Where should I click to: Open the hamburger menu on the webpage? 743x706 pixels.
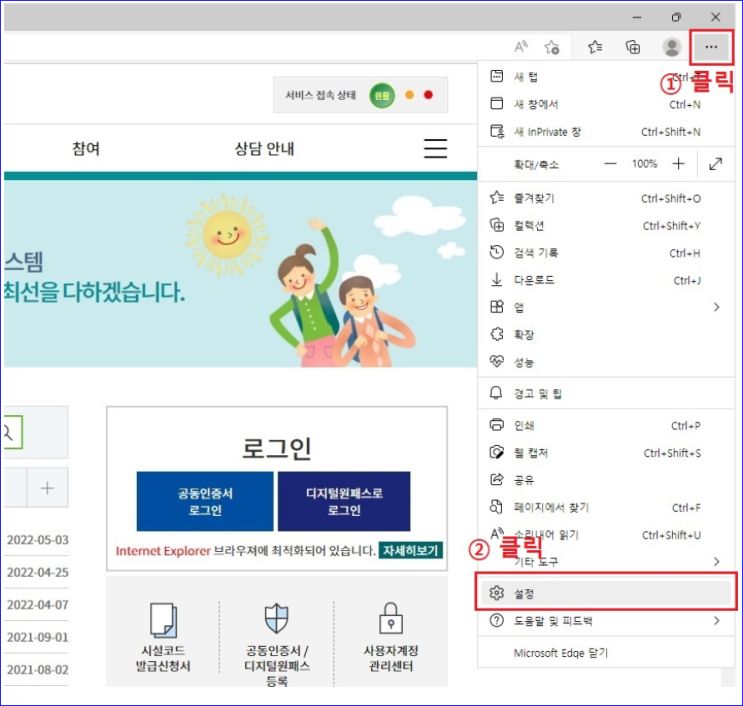(x=435, y=148)
